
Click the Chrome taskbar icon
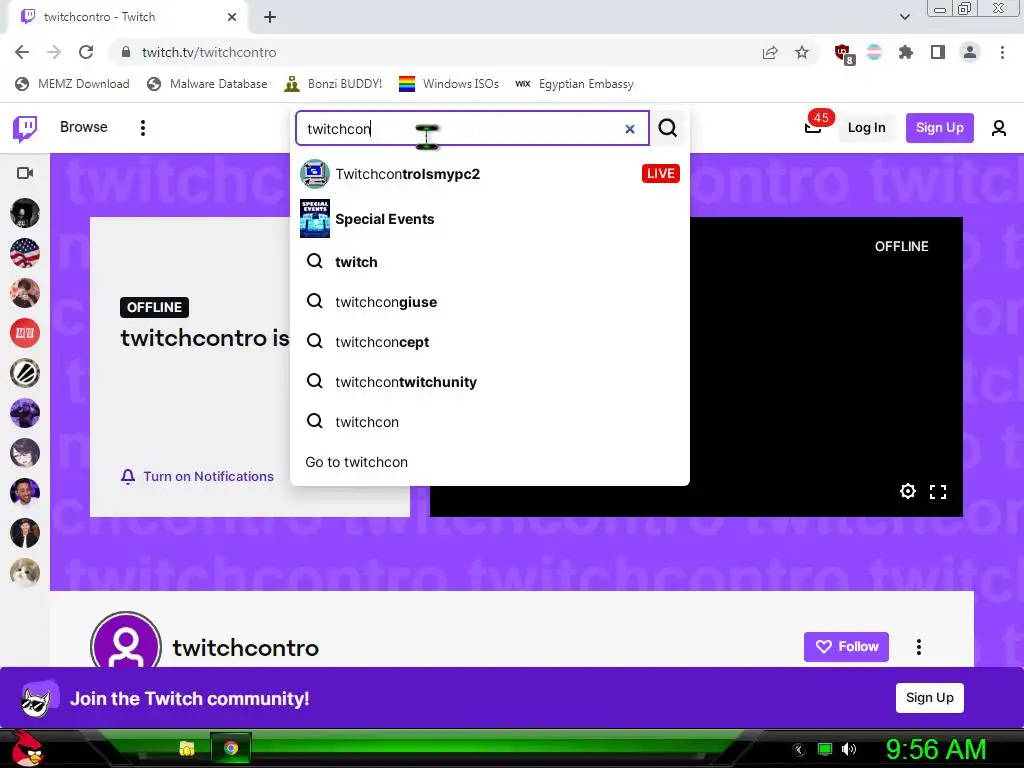click(231, 748)
